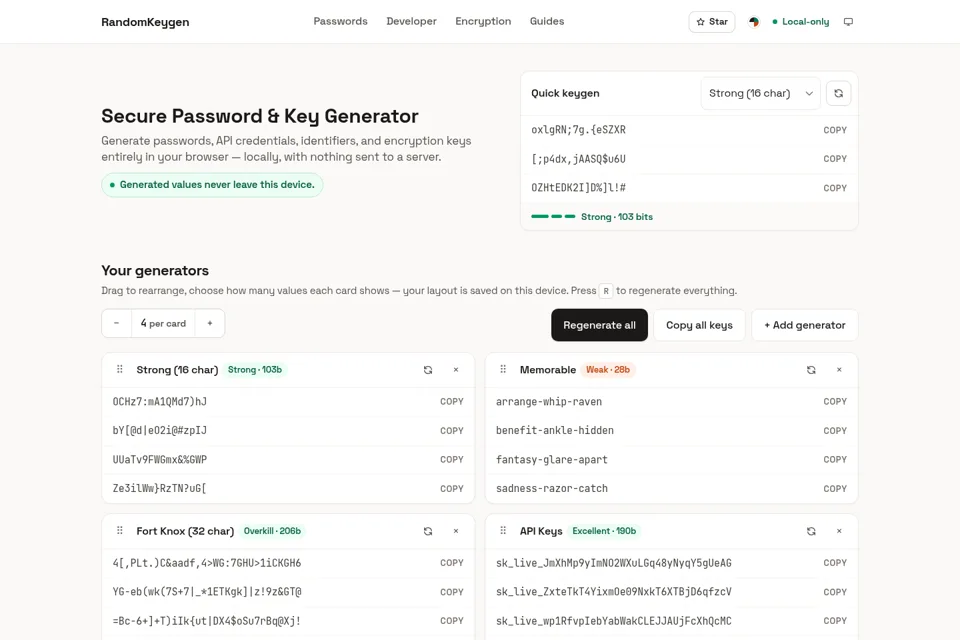Copy the passphrase arrange-whip-raven
Image resolution: width=960 pixels, height=640 pixels.
[834, 402]
